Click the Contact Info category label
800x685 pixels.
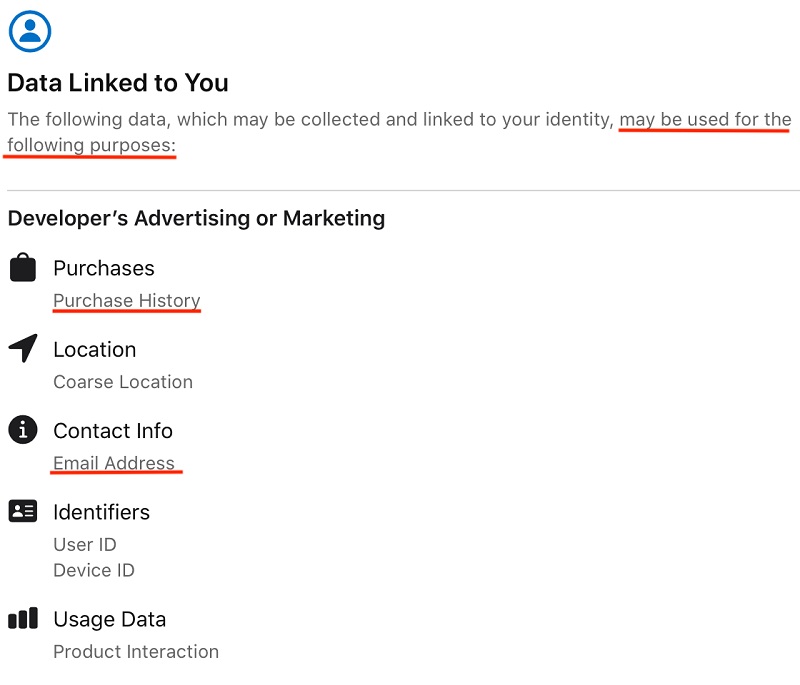(113, 430)
